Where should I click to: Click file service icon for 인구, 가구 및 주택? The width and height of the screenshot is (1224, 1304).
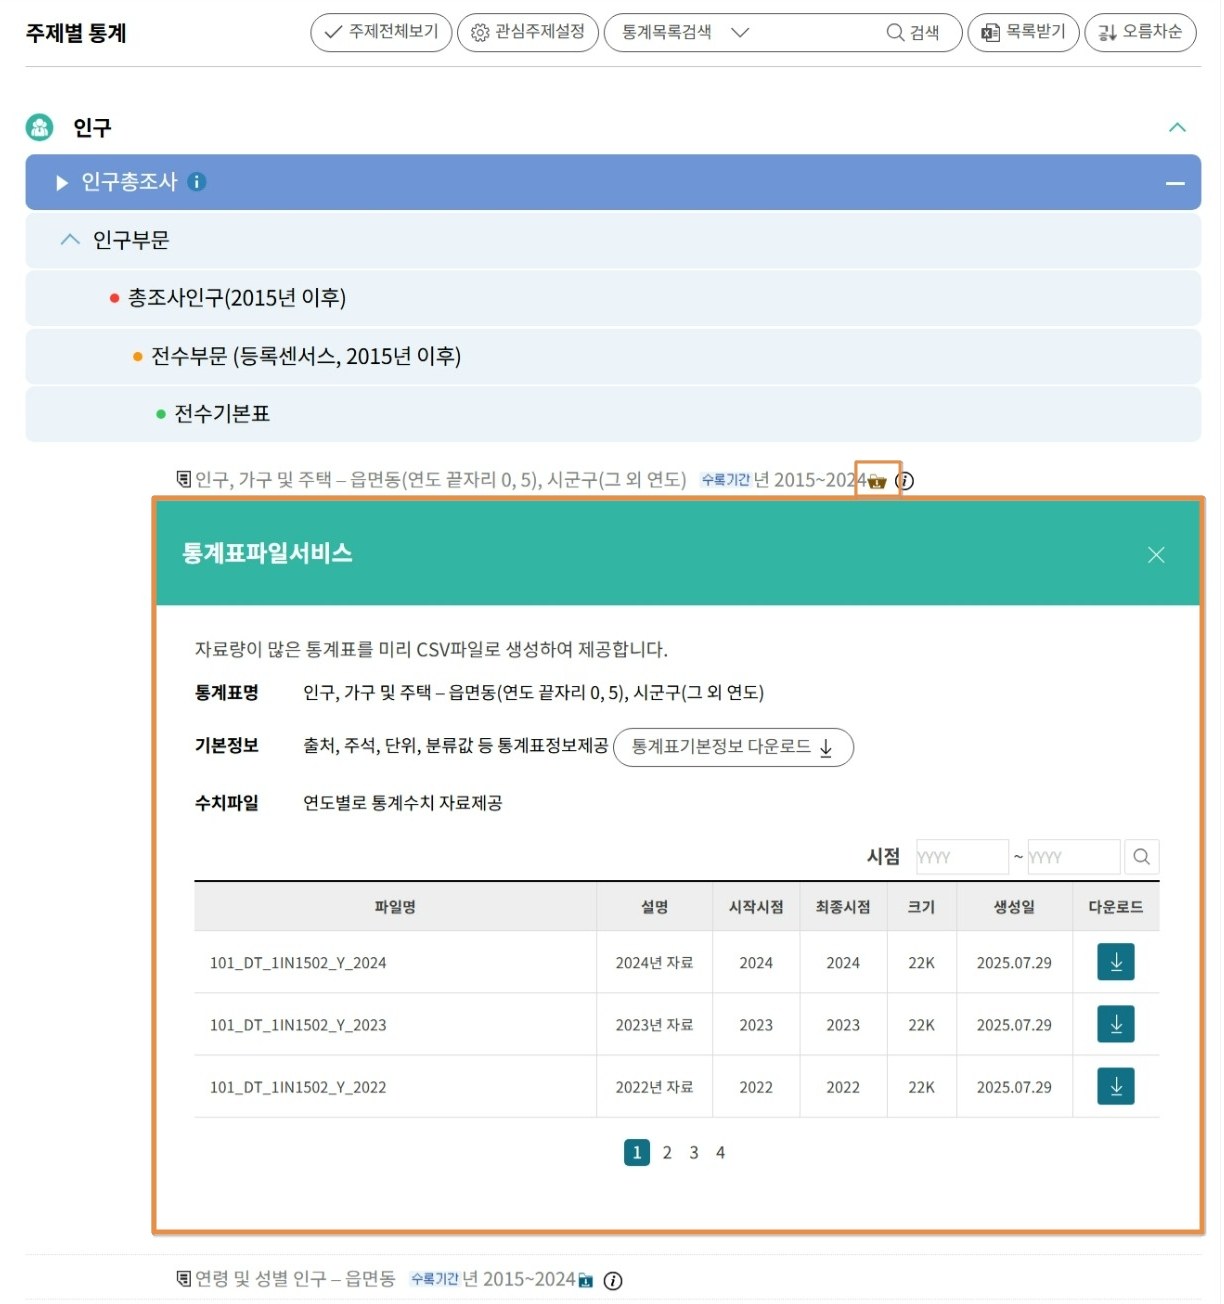click(x=877, y=481)
